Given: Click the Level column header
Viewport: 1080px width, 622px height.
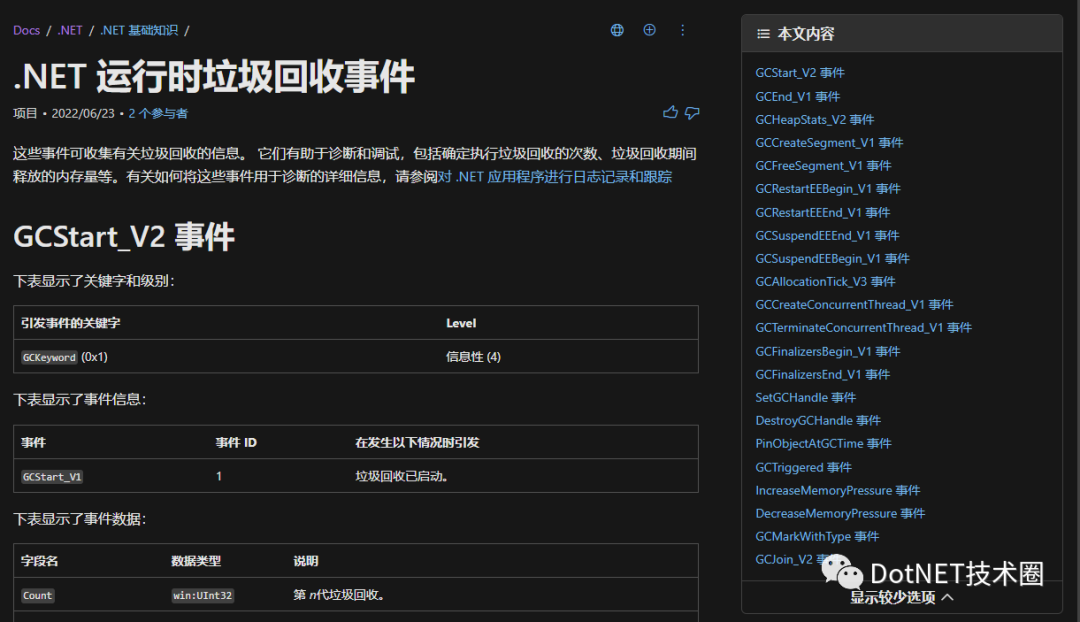Looking at the screenshot, I should pyautogui.click(x=461, y=323).
